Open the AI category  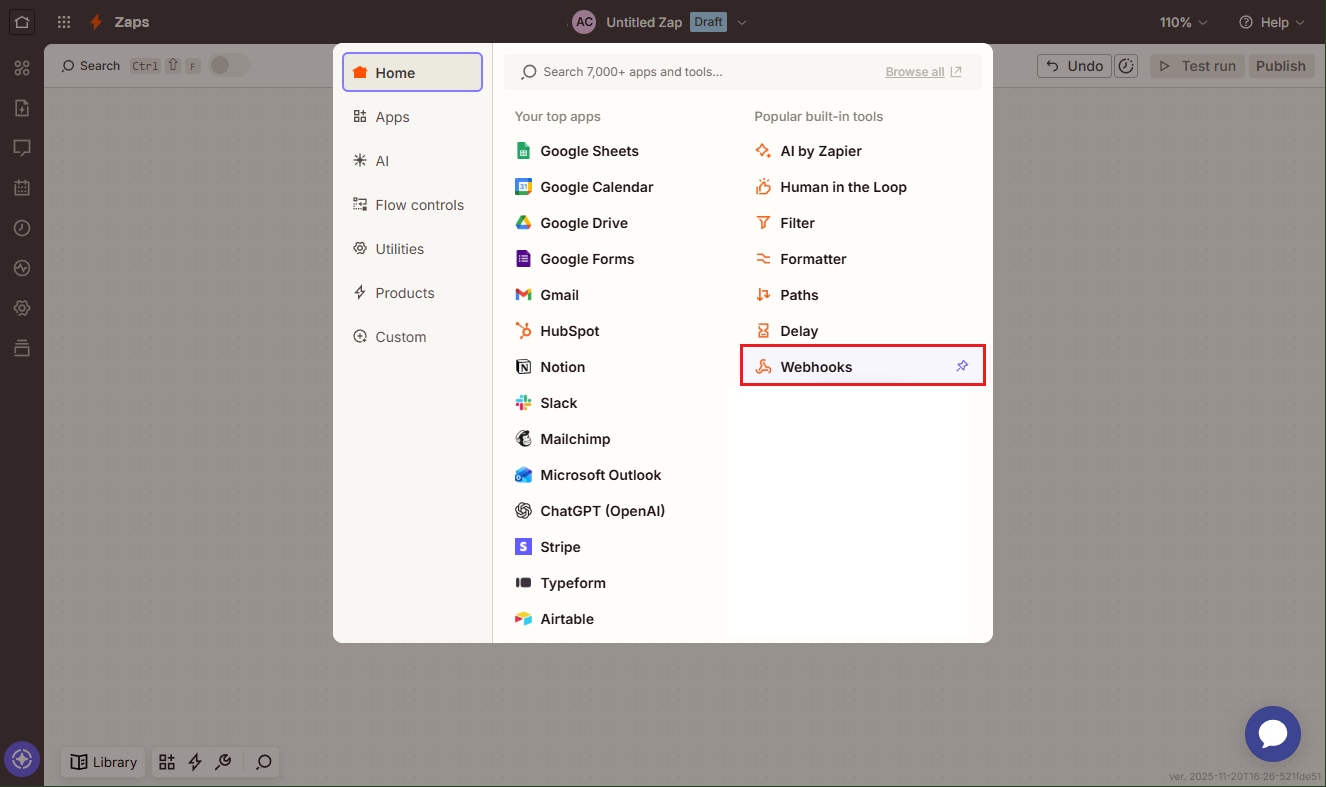click(x=412, y=161)
